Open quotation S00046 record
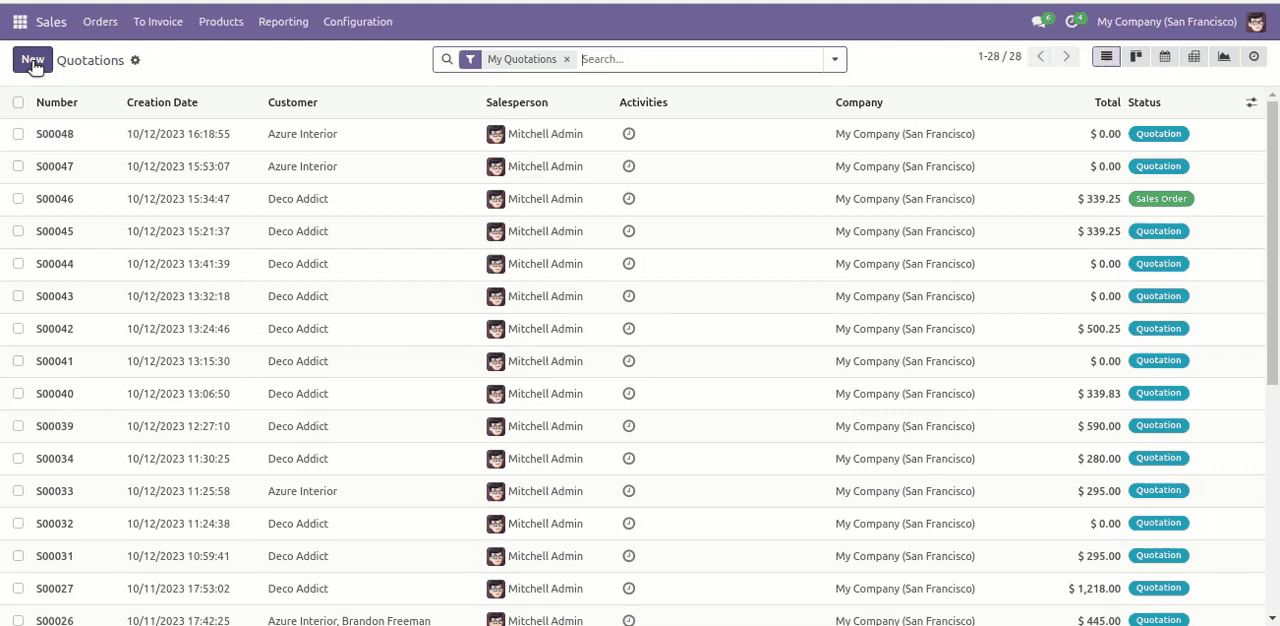1280x626 pixels. tap(55, 199)
